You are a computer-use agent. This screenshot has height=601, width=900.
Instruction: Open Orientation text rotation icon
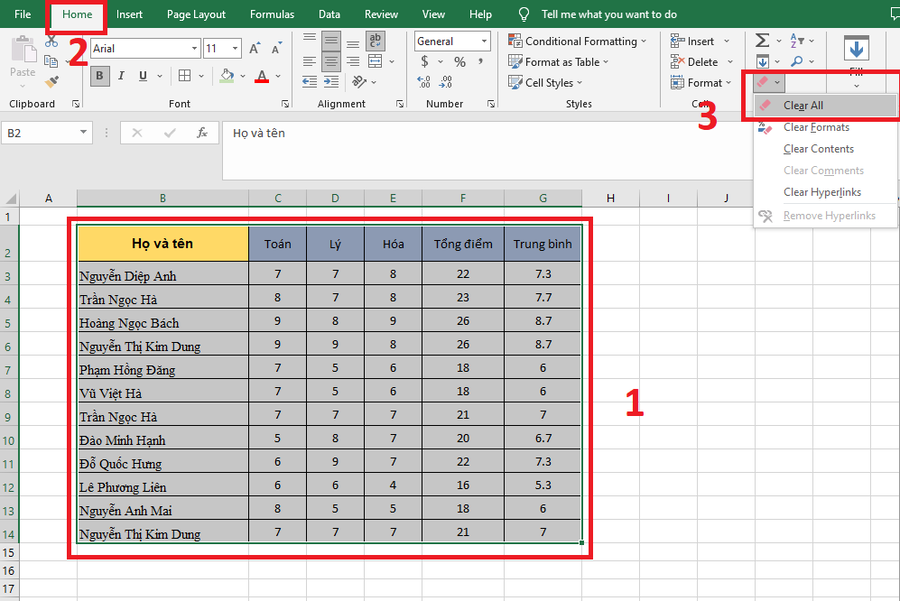point(359,82)
